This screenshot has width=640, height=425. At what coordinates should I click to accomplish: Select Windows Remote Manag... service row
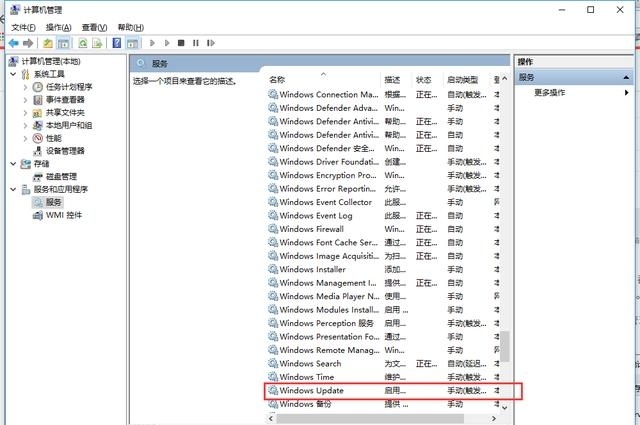[383, 350]
